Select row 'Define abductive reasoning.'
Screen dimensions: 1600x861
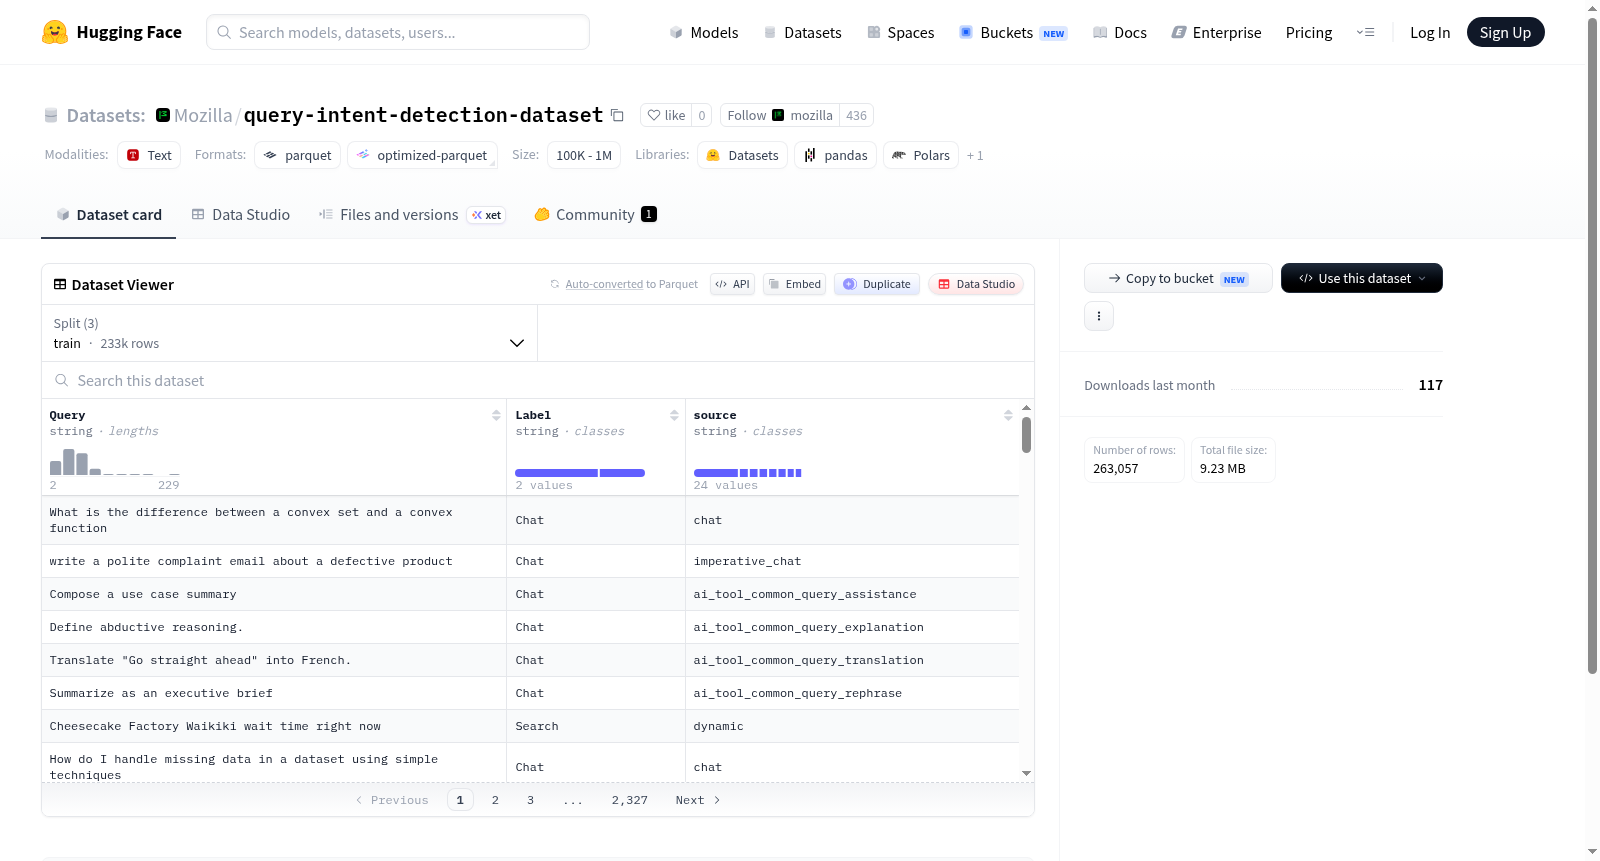[x=530, y=627]
